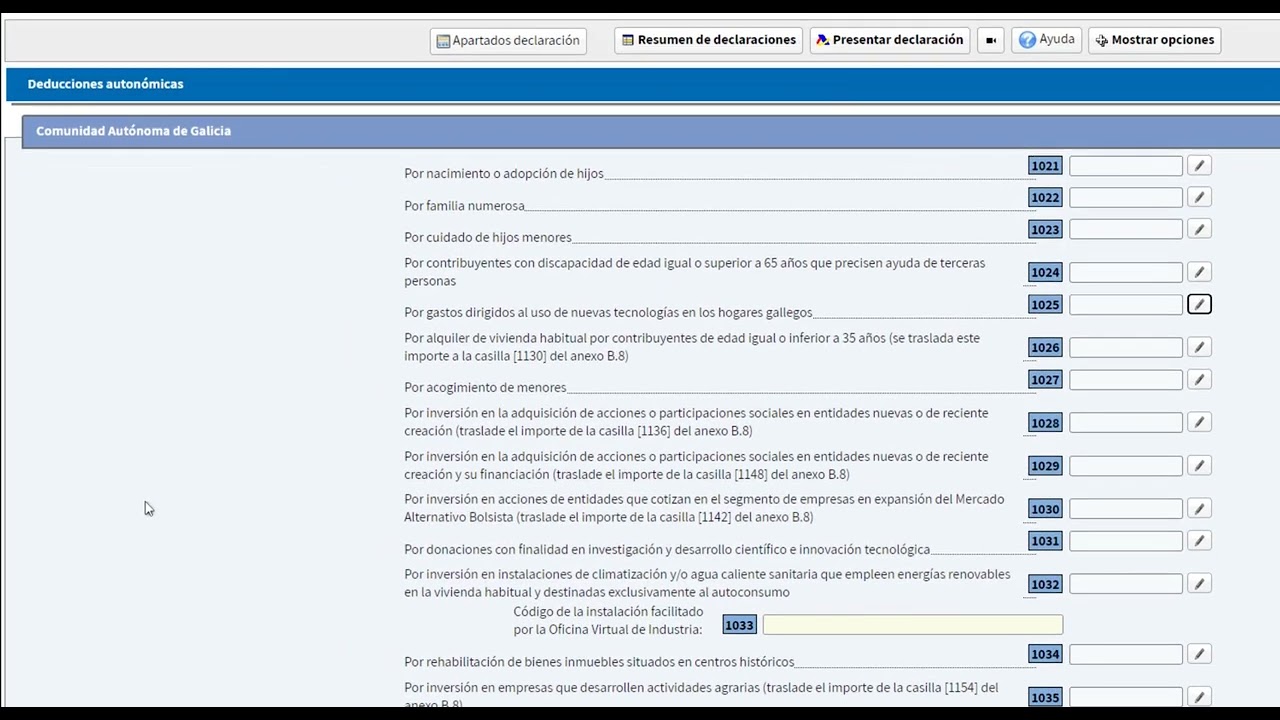Click input field for casilla 1023
This screenshot has height=720, width=1280.
(1125, 230)
